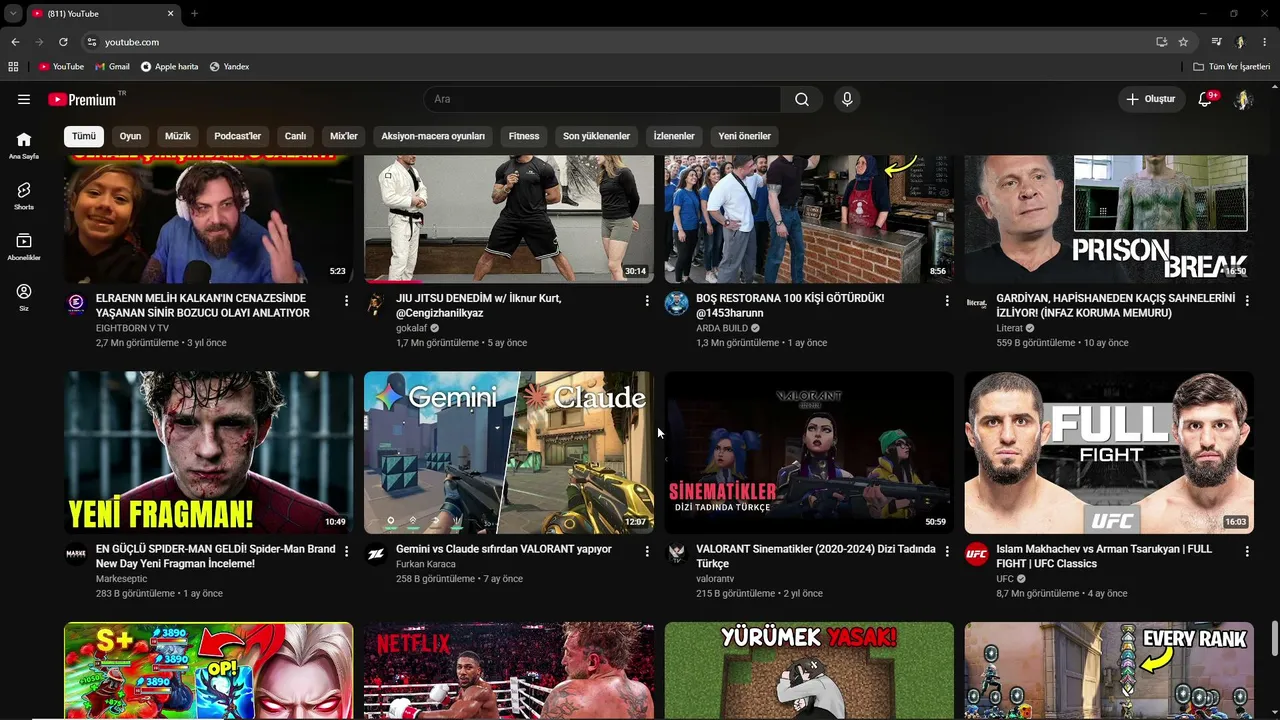Open the browser media controls icon
The width and height of the screenshot is (1280, 720).
pyautogui.click(x=1216, y=42)
